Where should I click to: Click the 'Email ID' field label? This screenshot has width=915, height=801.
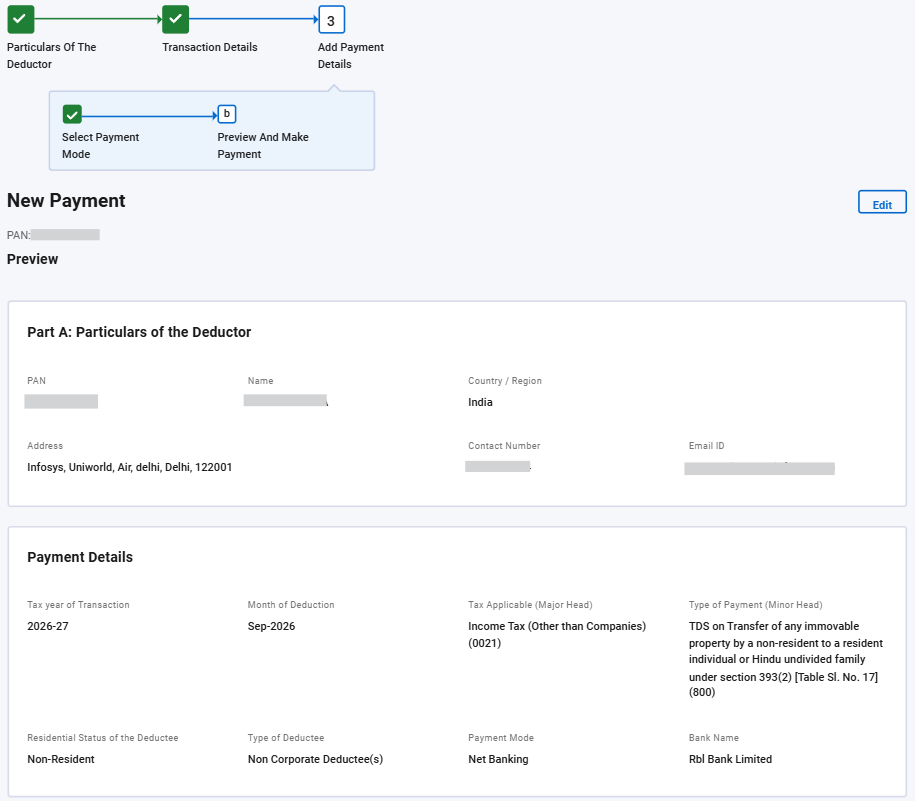[x=706, y=446]
